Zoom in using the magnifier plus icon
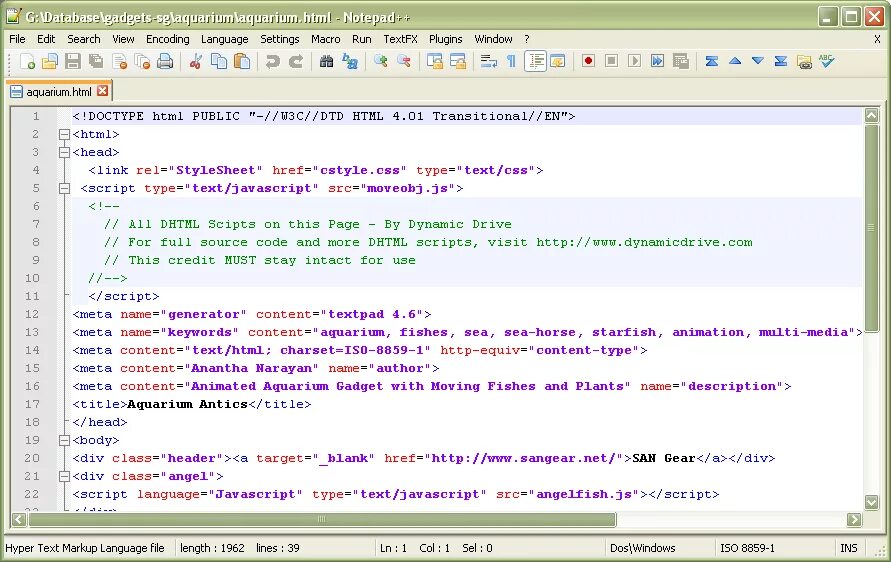Viewport: 891px width, 562px height. pyautogui.click(x=381, y=61)
